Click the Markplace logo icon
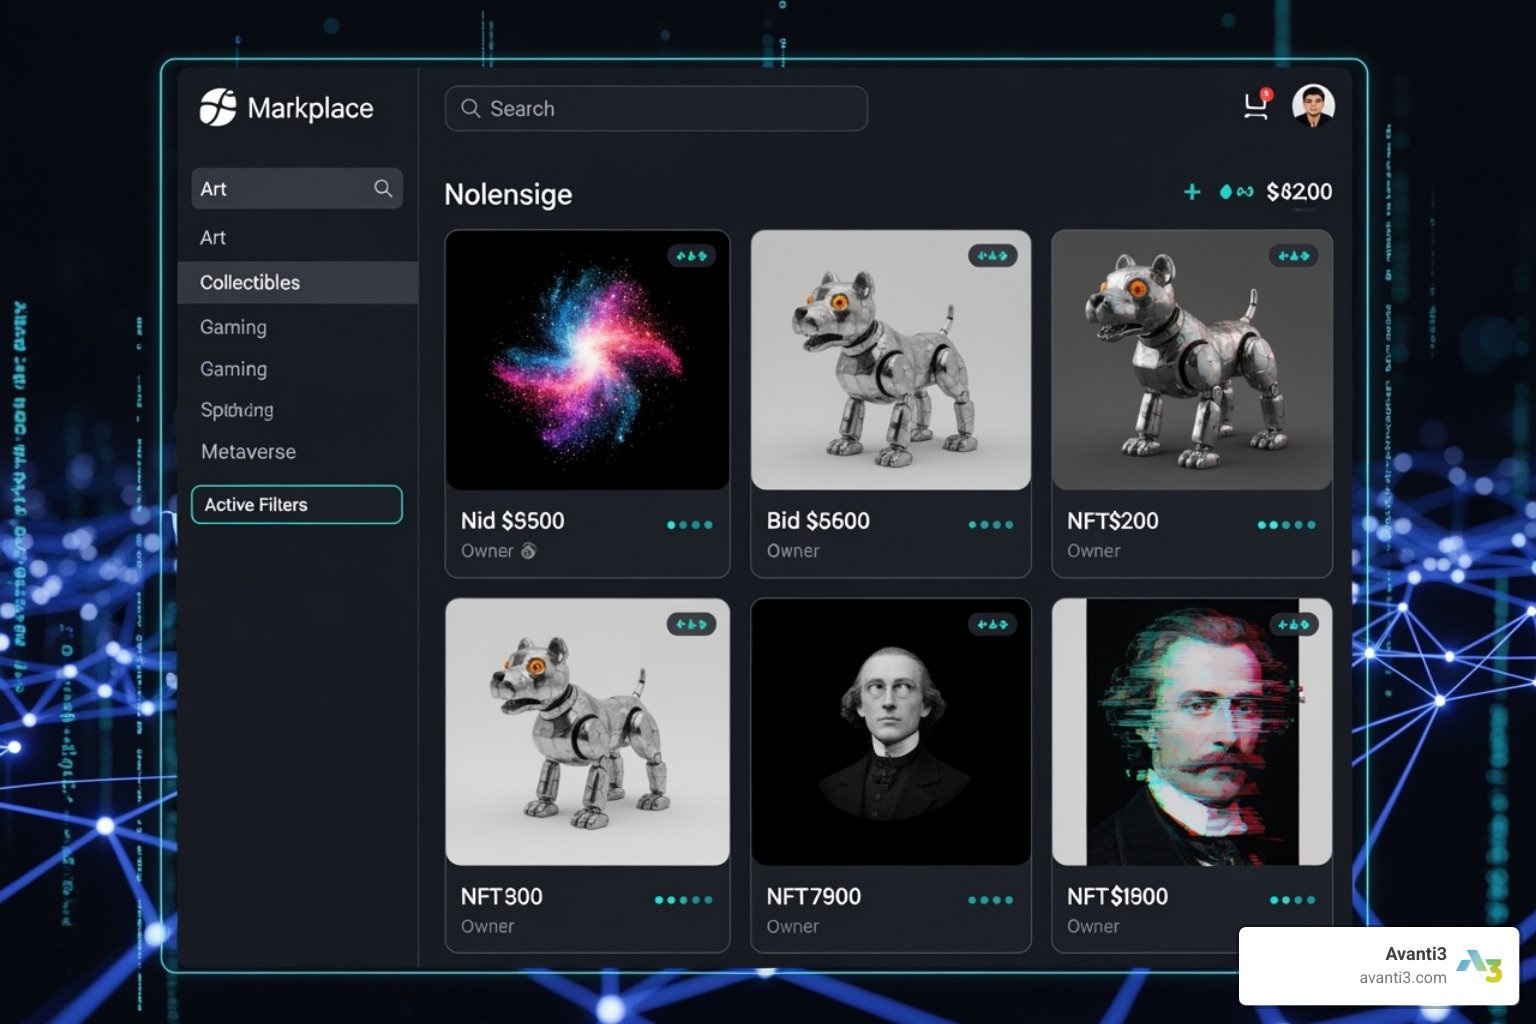This screenshot has height=1024, width=1536. [218, 107]
